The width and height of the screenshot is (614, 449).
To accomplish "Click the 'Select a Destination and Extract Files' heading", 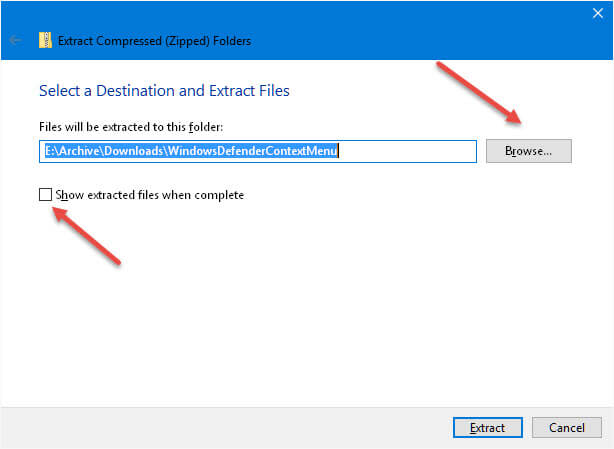I will pos(164,90).
